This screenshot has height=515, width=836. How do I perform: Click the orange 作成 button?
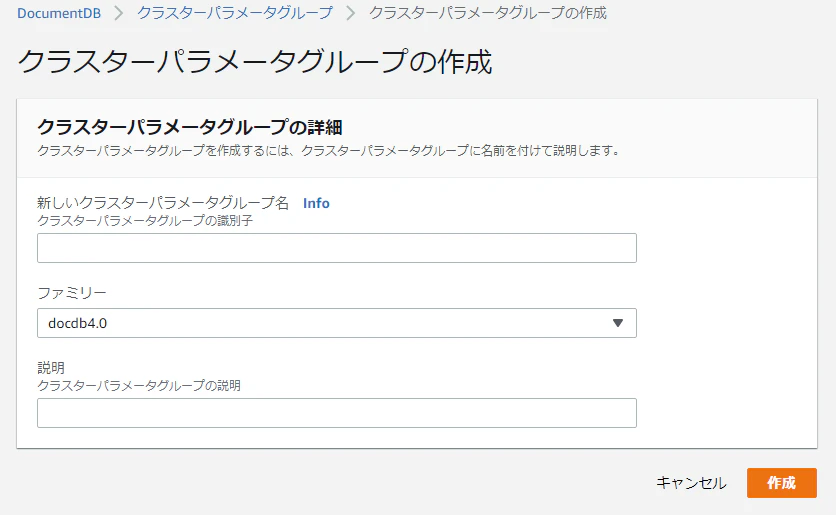(782, 483)
